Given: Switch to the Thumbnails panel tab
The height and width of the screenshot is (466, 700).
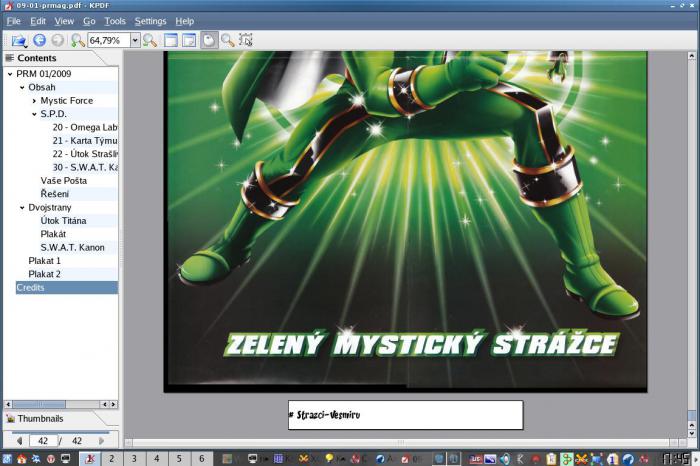Looking at the screenshot, I should click(x=40, y=419).
